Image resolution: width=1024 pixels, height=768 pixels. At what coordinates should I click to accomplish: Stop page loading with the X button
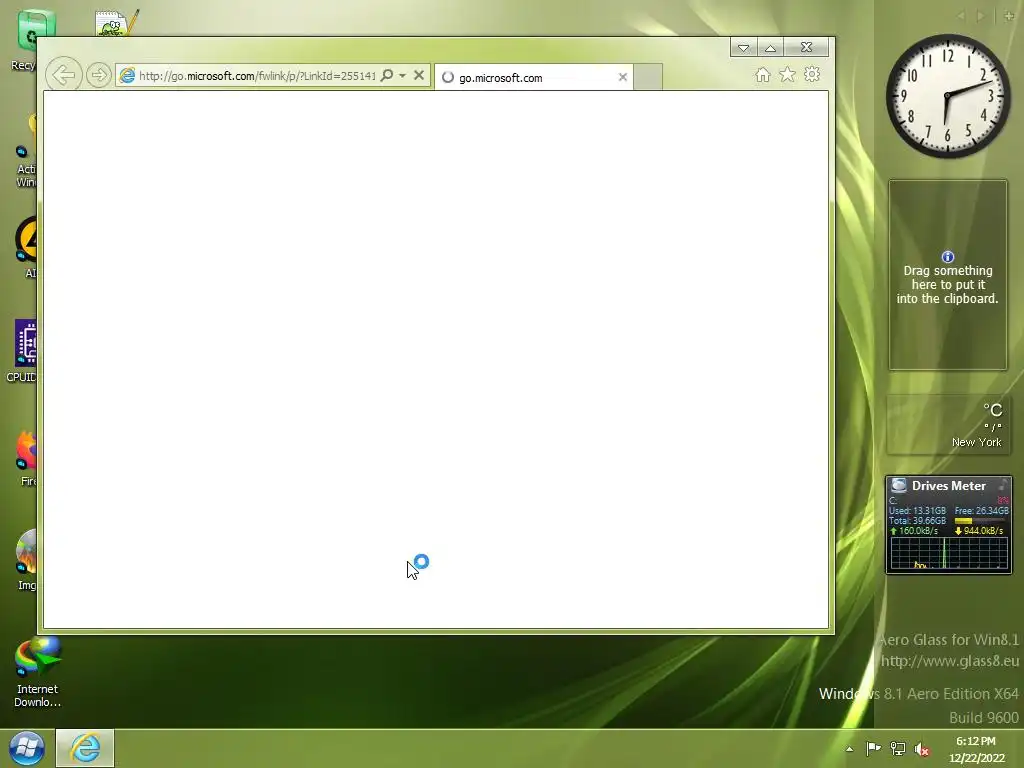point(419,75)
